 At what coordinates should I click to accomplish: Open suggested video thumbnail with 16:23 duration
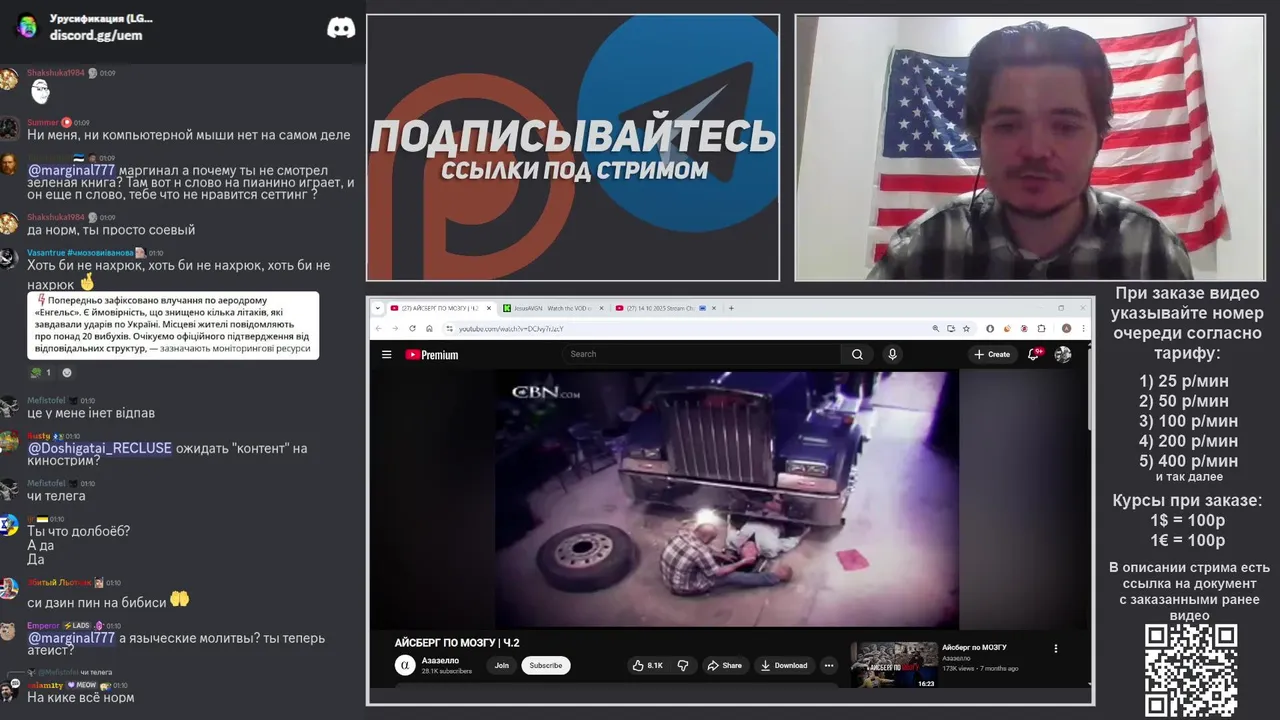point(894,665)
